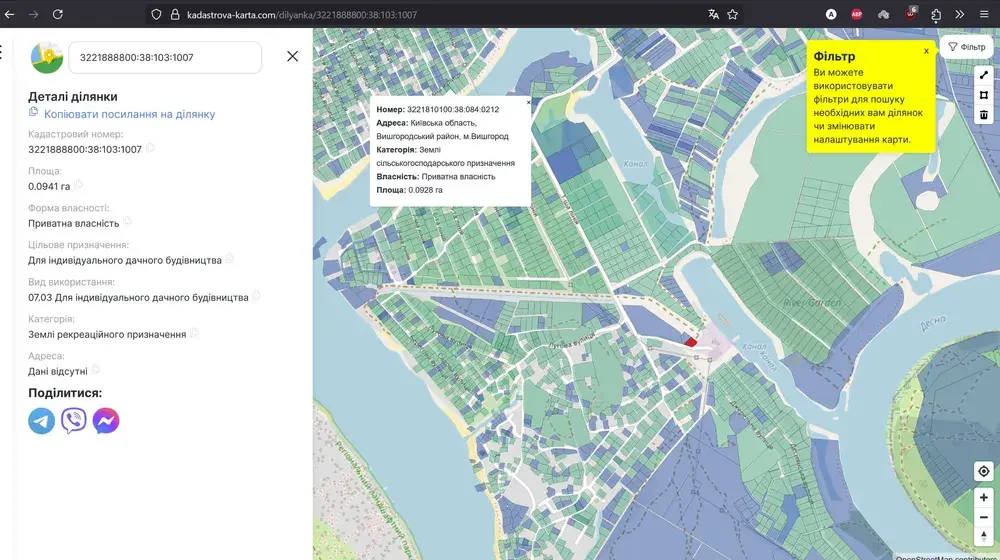Click Копіювати посилання на ділянку link
Image resolution: width=1000 pixels, height=560 pixels.
click(x=129, y=114)
